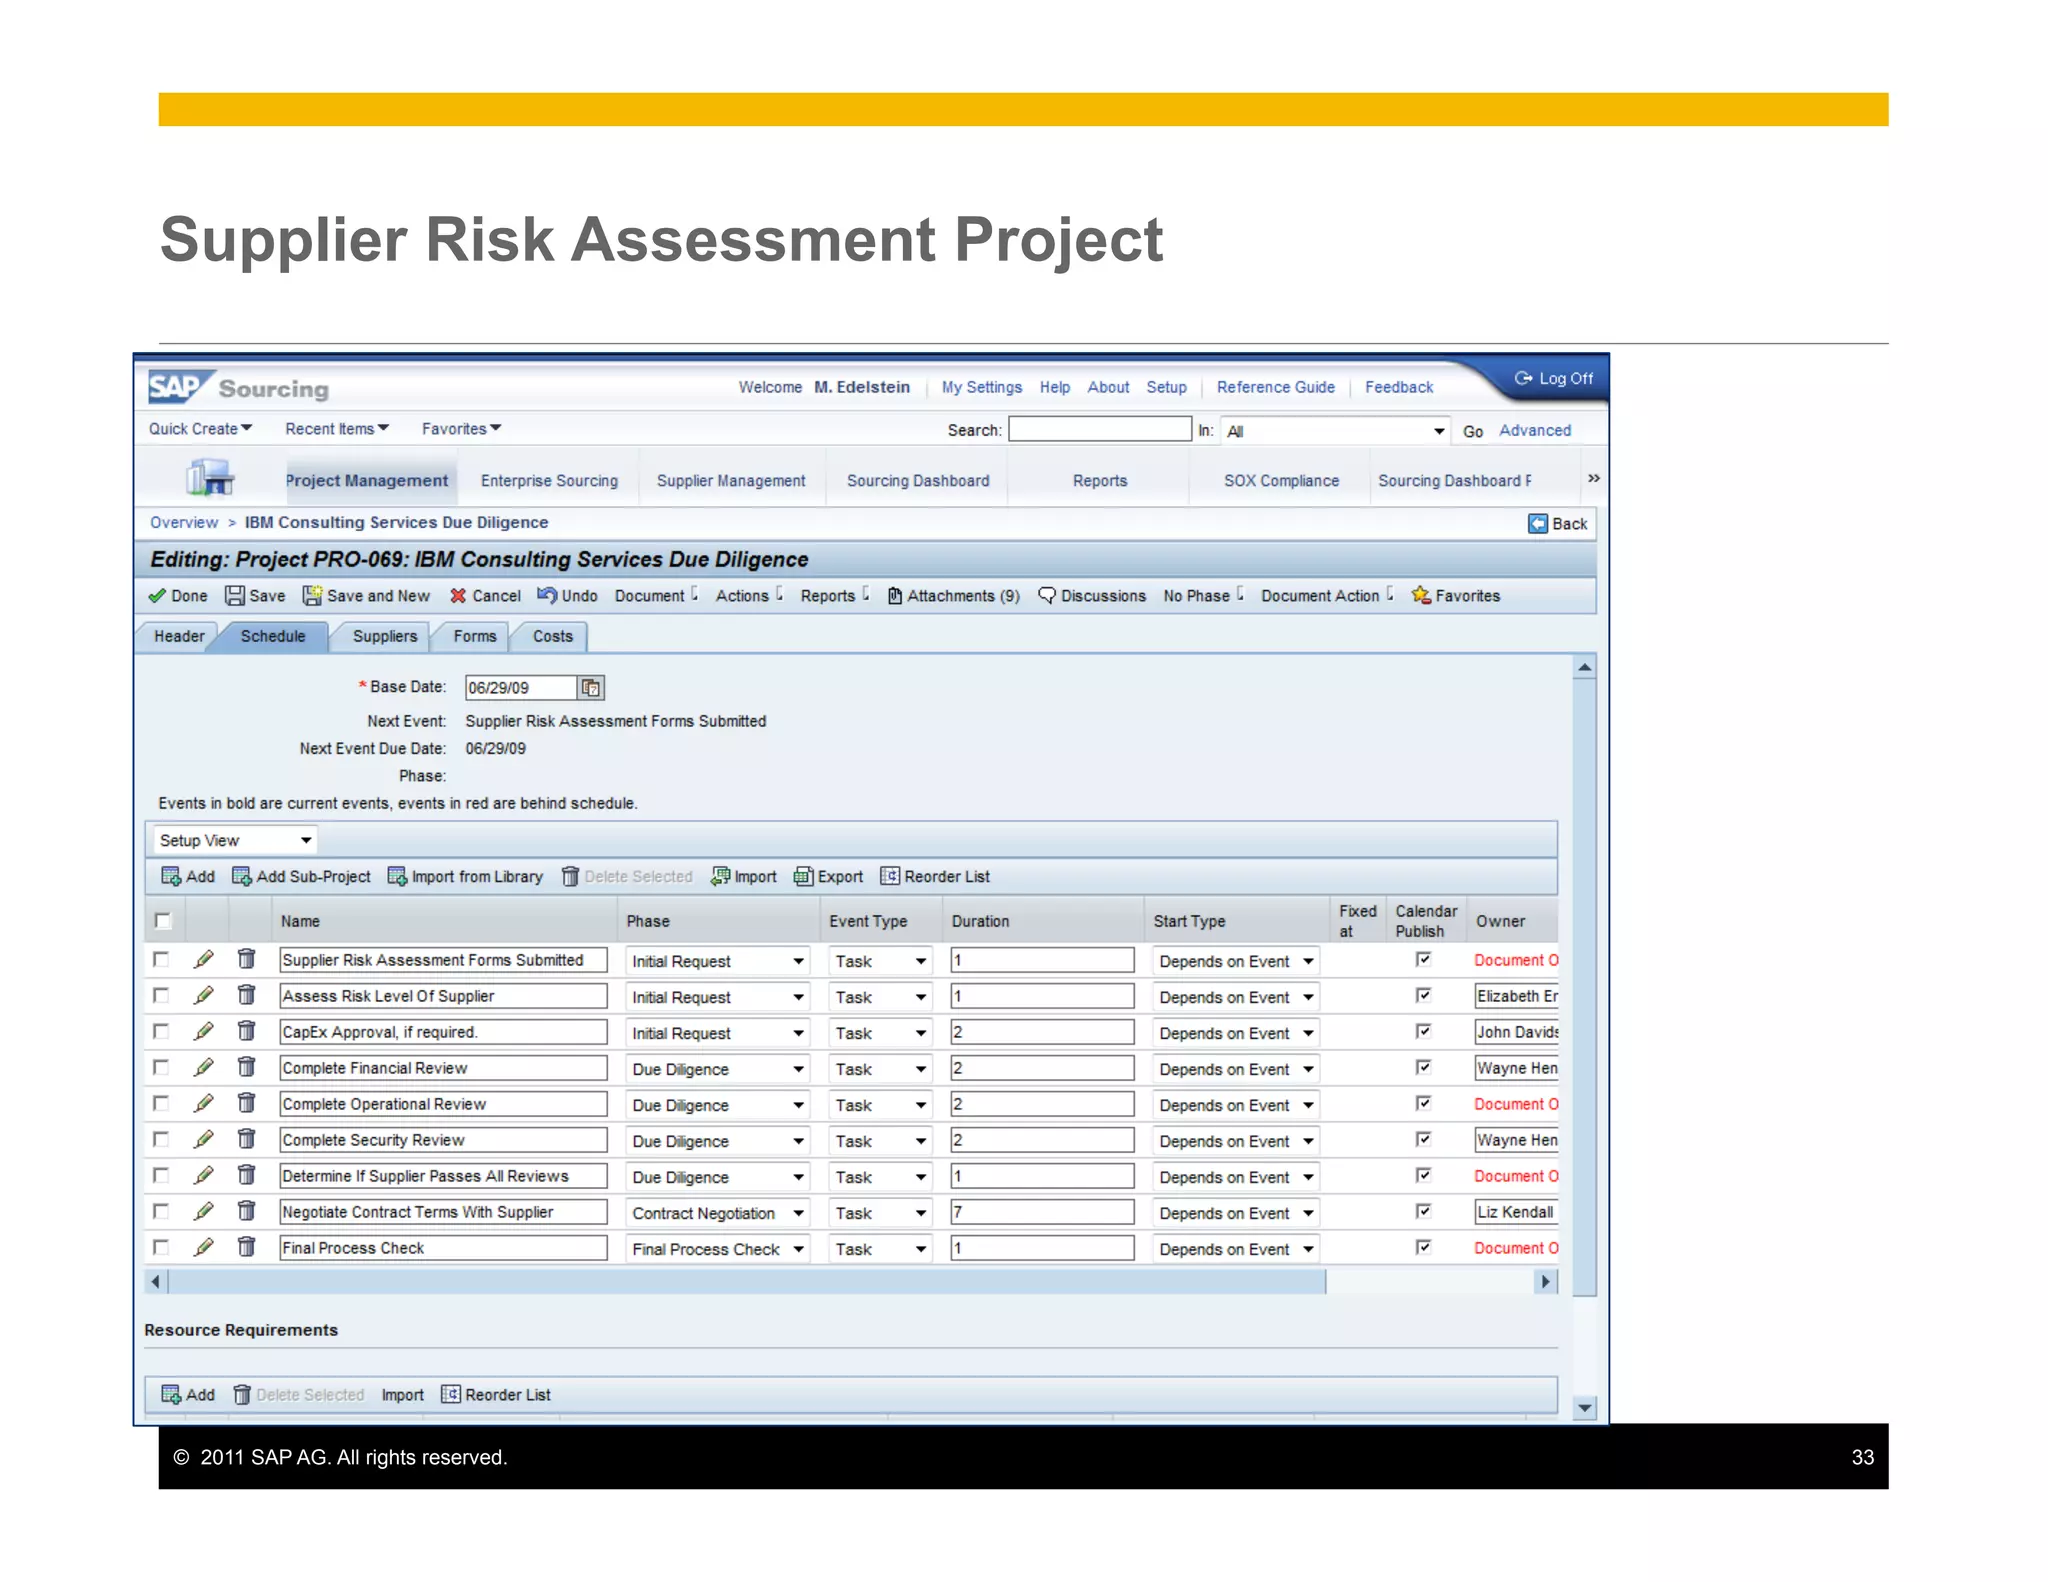
Task: Click Resource Requirements Reorder List icon
Action: coord(451,1395)
